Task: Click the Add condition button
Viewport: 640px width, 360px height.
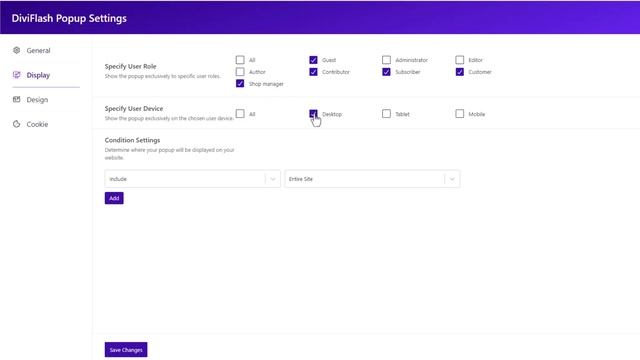Action: tap(114, 198)
